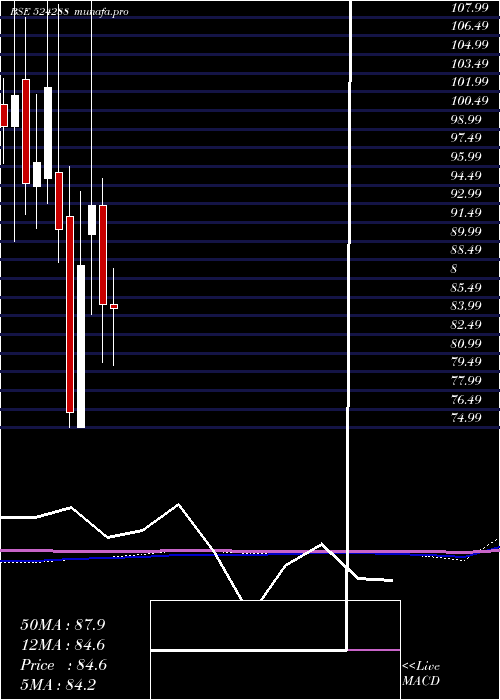The image size is (500, 700).
Task: Click the 79.49 price axis label
Action: click(x=466, y=361)
